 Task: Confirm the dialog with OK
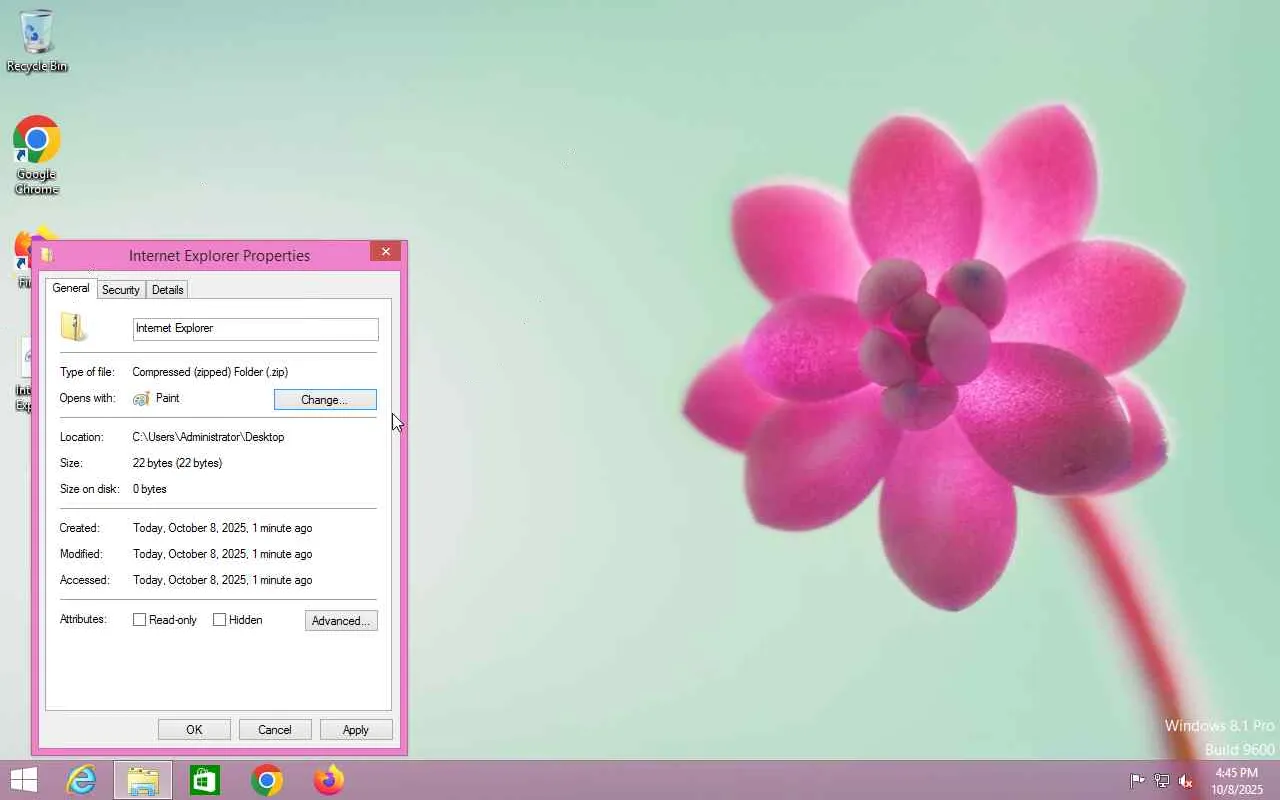click(x=194, y=730)
